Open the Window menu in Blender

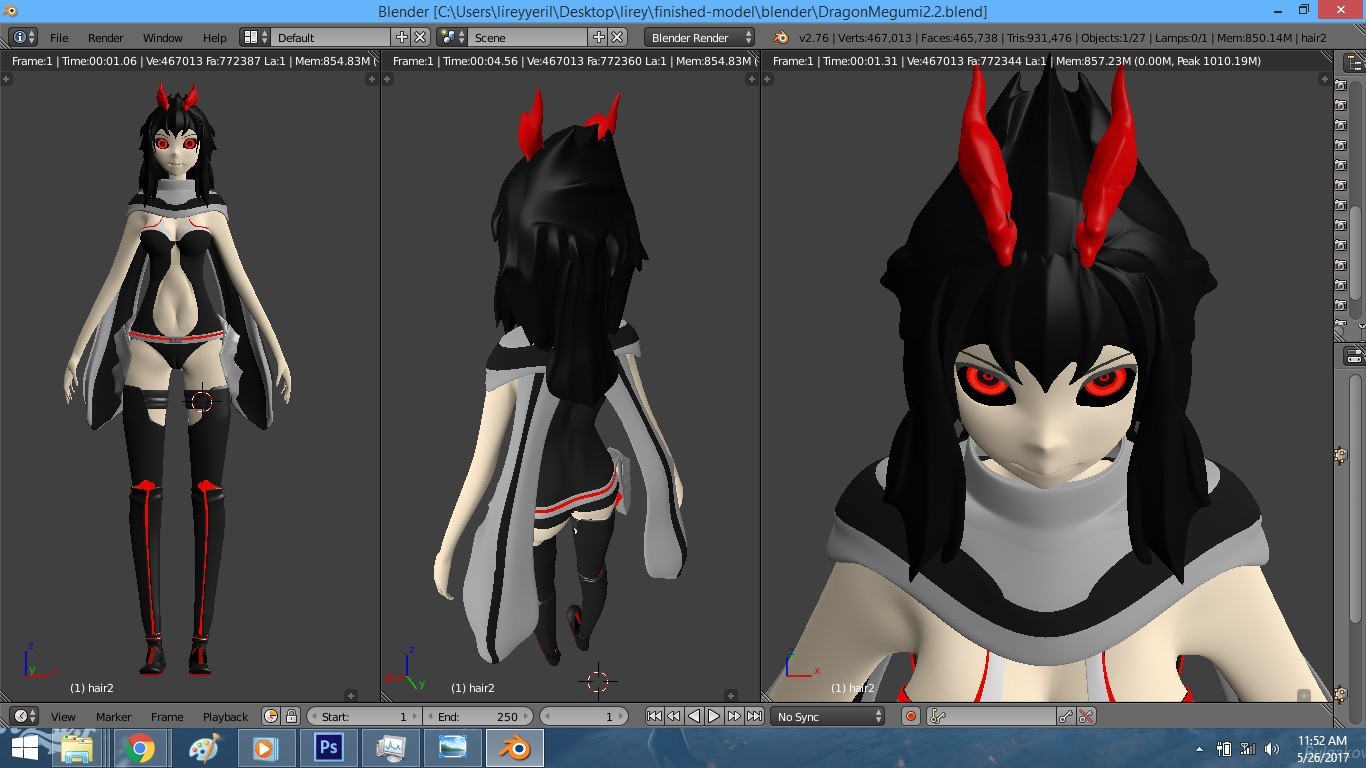pos(162,37)
